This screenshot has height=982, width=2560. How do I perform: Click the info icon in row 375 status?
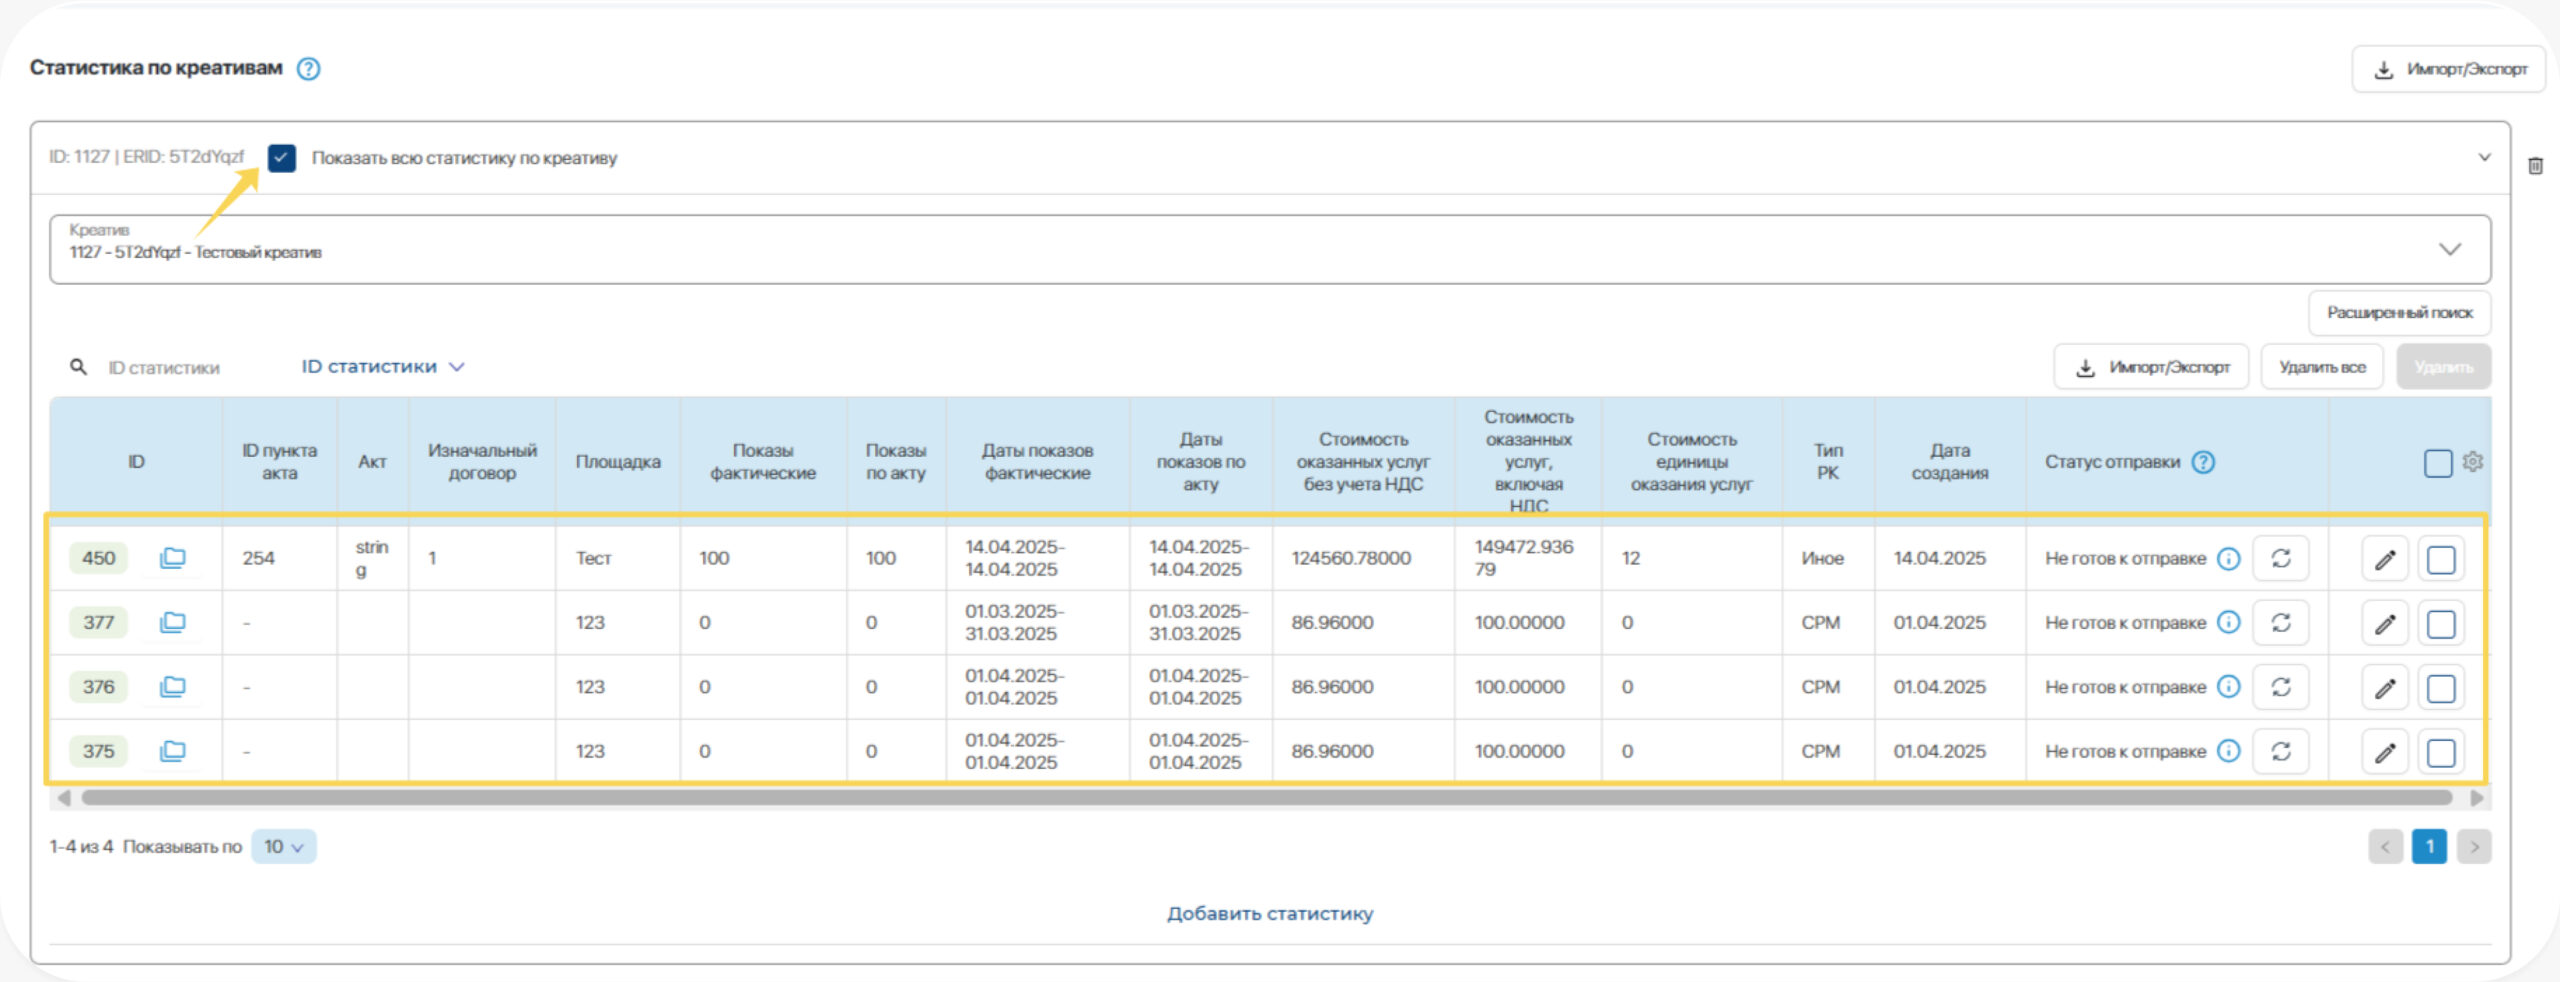tap(2229, 751)
